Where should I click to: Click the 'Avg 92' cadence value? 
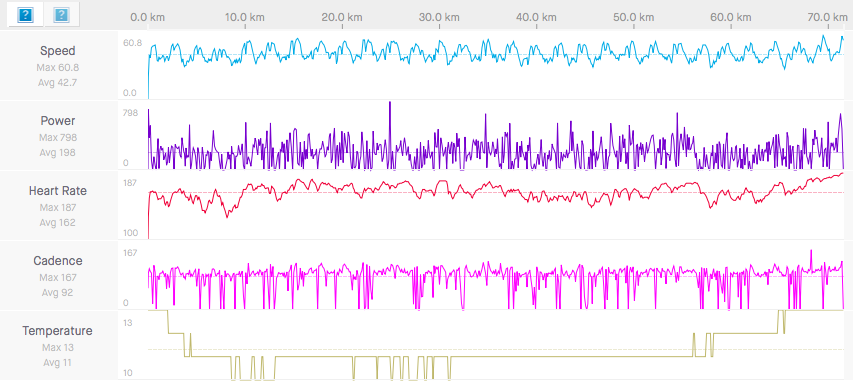click(58, 293)
